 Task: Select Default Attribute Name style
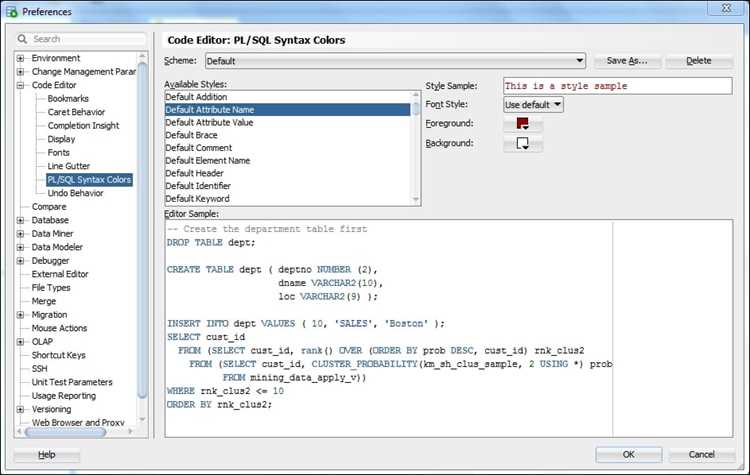(287, 110)
